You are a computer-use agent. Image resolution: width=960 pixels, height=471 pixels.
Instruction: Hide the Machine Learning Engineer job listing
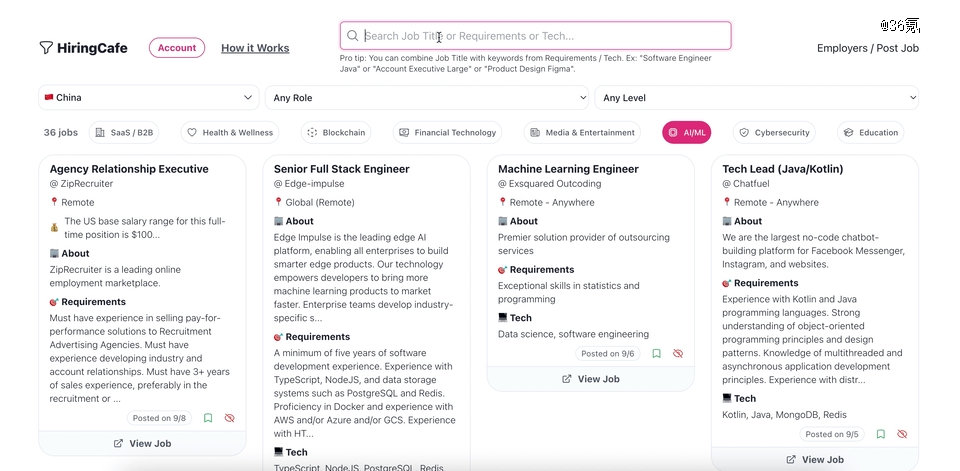(x=678, y=353)
